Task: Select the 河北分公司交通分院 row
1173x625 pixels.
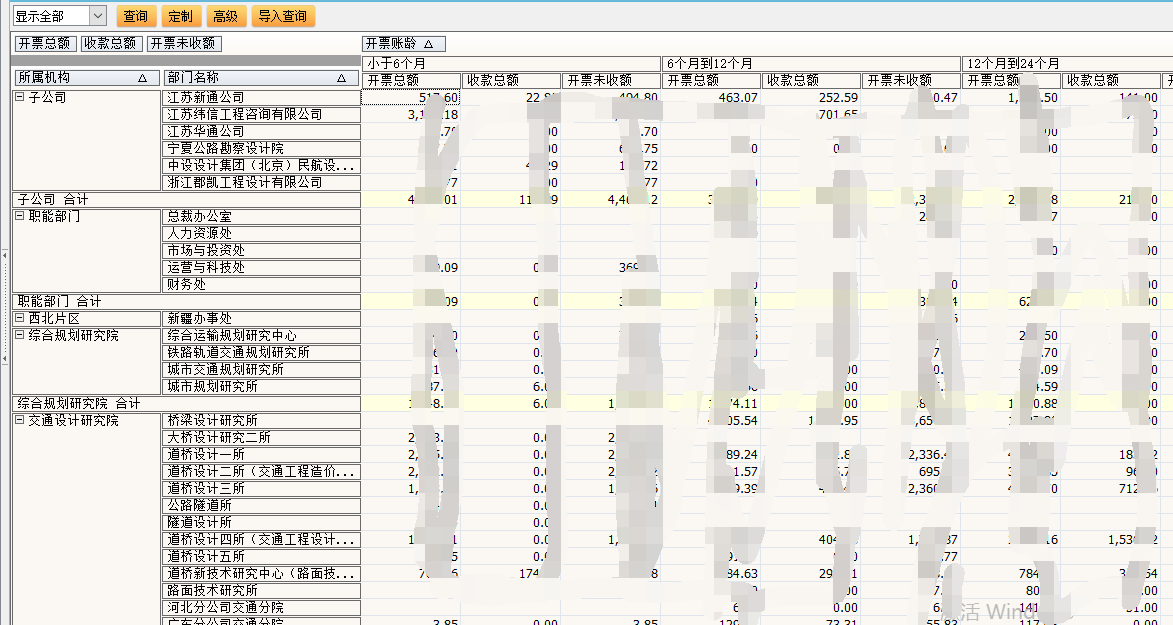Action: pyautogui.click(x=261, y=607)
